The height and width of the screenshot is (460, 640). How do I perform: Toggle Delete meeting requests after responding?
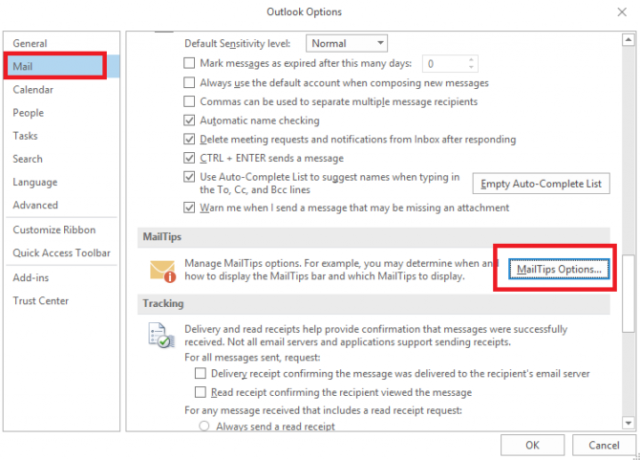189,139
